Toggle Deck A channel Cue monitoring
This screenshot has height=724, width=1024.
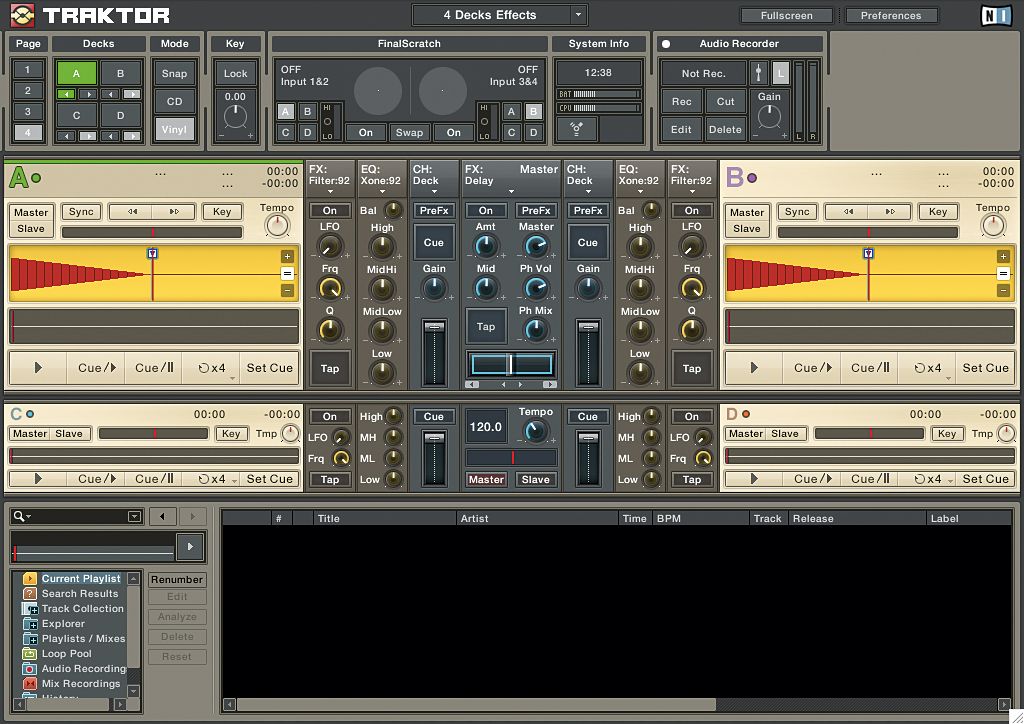coord(434,242)
